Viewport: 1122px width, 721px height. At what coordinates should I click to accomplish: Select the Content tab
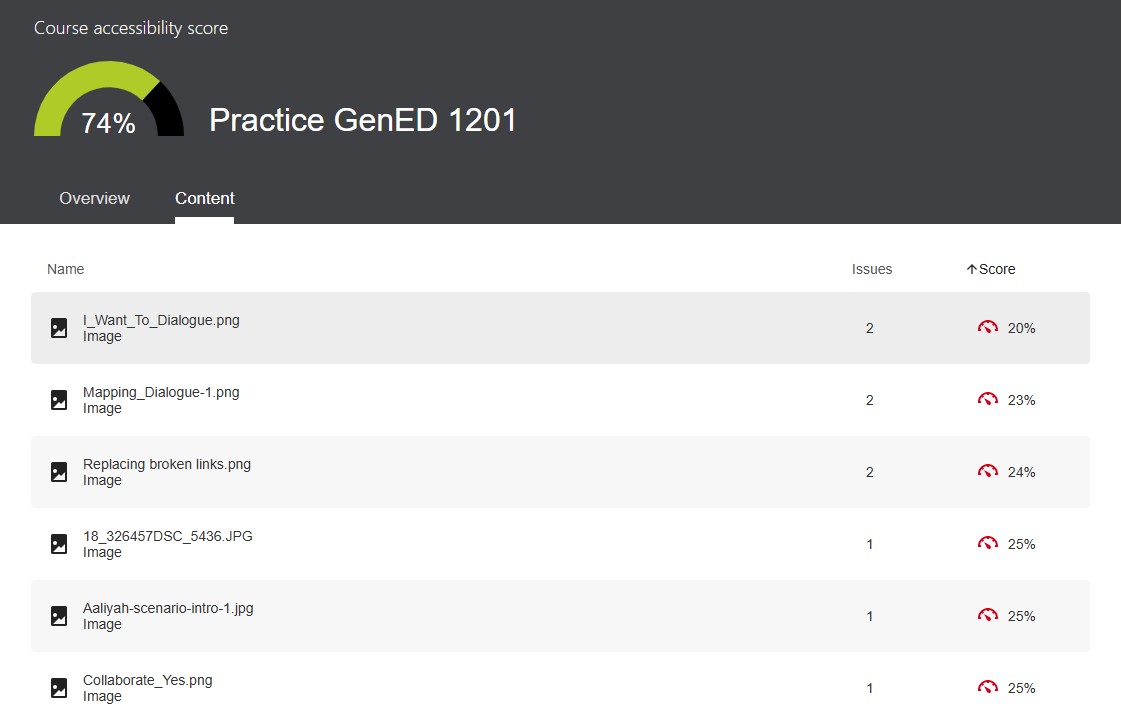point(204,198)
